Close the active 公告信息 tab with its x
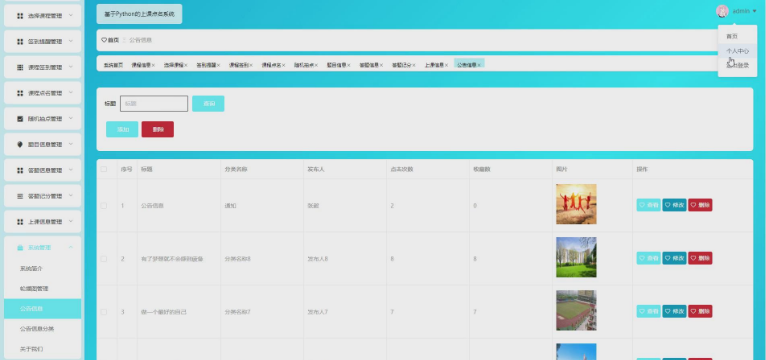The width and height of the screenshot is (766, 360). [x=479, y=65]
